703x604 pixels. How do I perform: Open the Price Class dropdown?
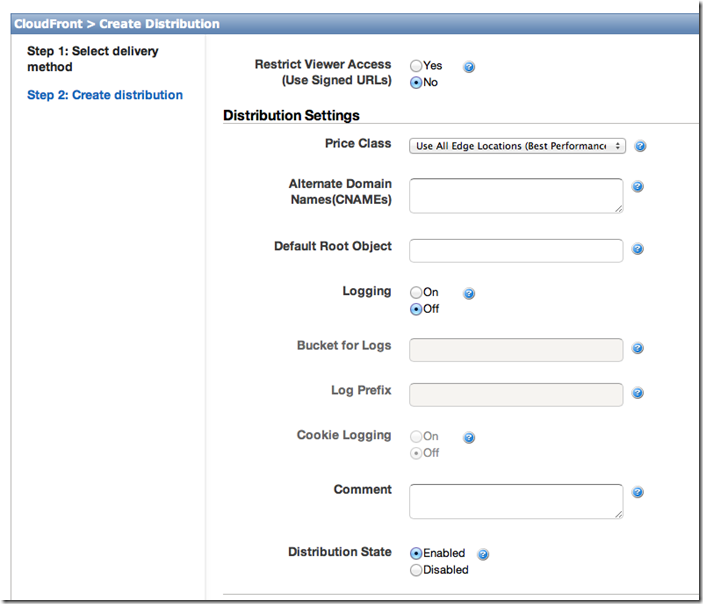[x=517, y=146]
